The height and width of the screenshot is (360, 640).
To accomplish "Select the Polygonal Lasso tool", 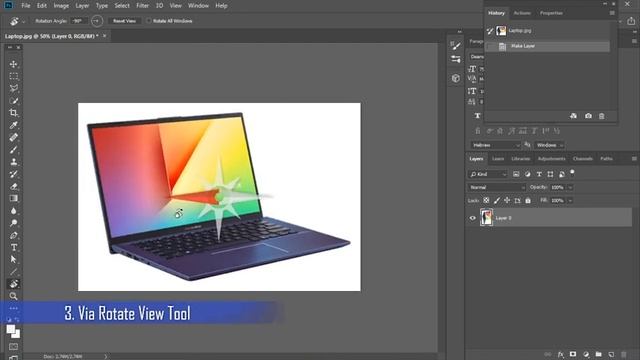I will [x=13, y=88].
